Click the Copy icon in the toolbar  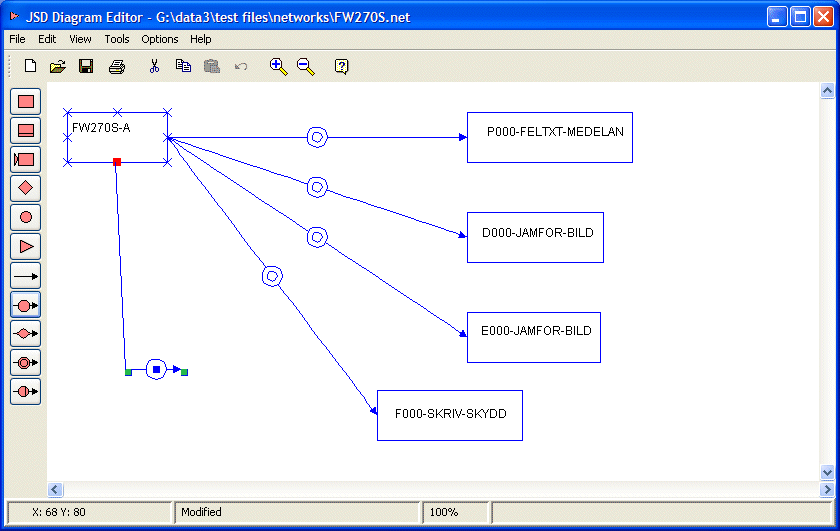tap(183, 67)
